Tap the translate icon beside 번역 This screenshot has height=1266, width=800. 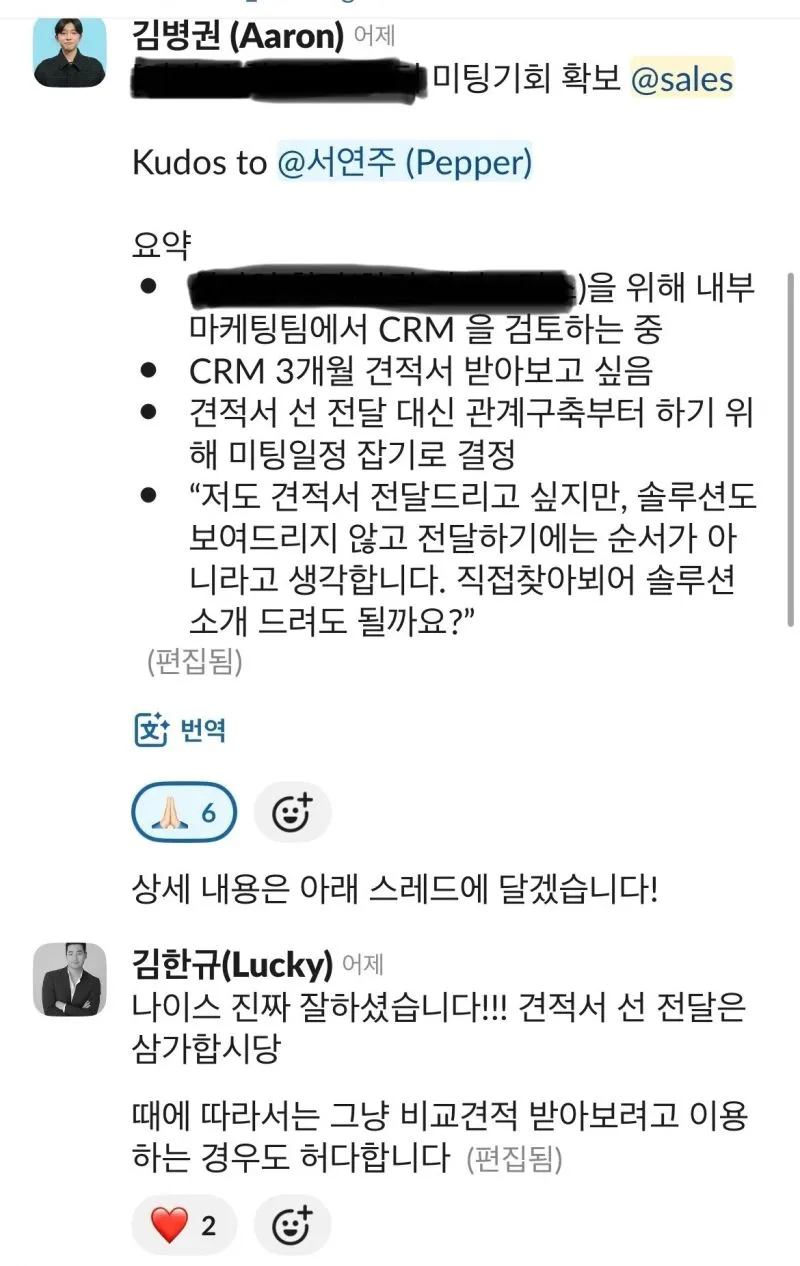(x=152, y=730)
